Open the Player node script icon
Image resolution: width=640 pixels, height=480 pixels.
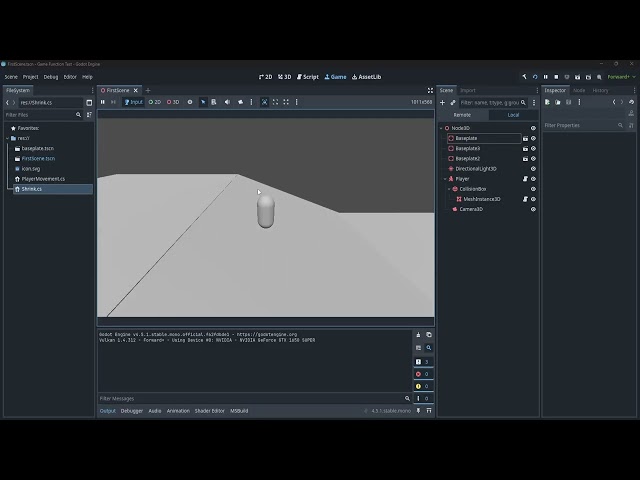coord(525,179)
